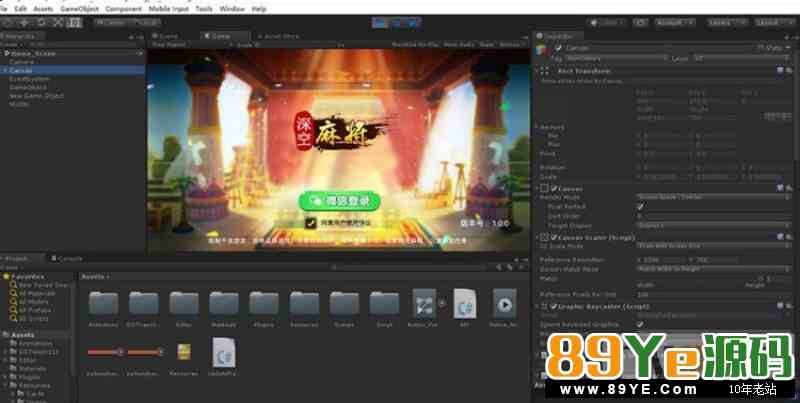Open the Canvas Scaler gear menu
Screen dimensions: 800x403
point(788,237)
